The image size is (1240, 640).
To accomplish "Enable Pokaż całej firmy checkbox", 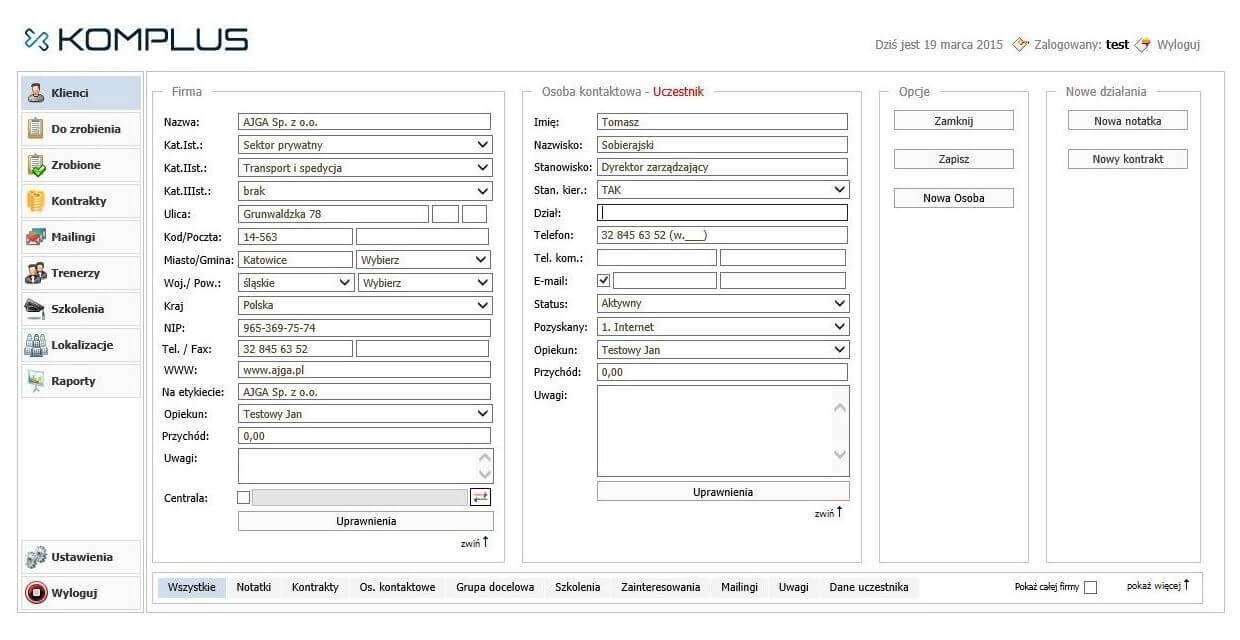I will click(x=1090, y=587).
